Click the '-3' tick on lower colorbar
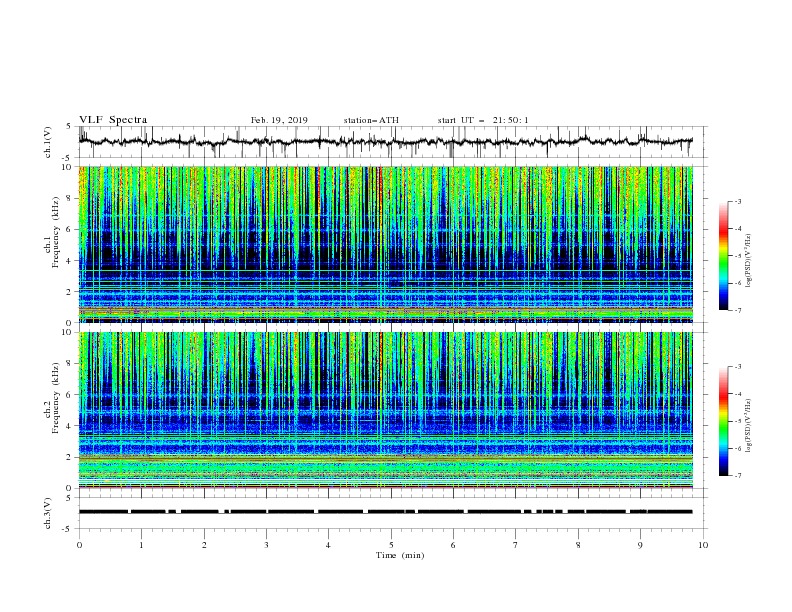Screen dimensions: 792x612 [737, 367]
